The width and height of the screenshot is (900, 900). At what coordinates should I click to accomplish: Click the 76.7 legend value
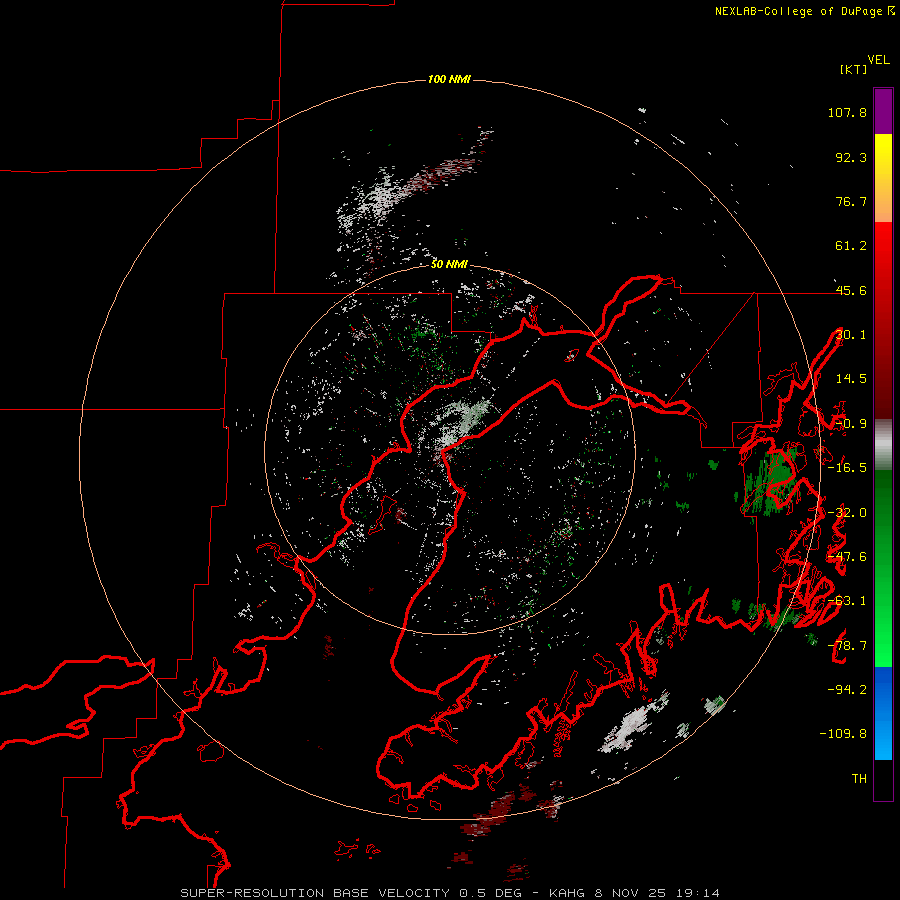tap(851, 201)
